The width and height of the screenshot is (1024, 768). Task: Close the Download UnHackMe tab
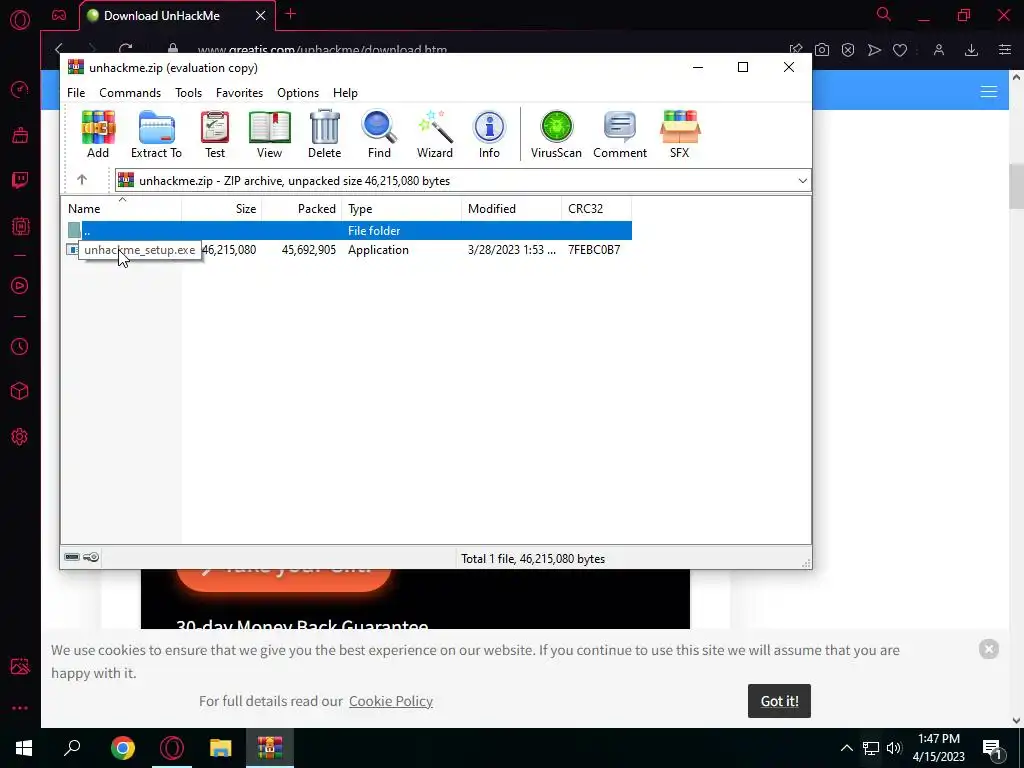(x=260, y=16)
